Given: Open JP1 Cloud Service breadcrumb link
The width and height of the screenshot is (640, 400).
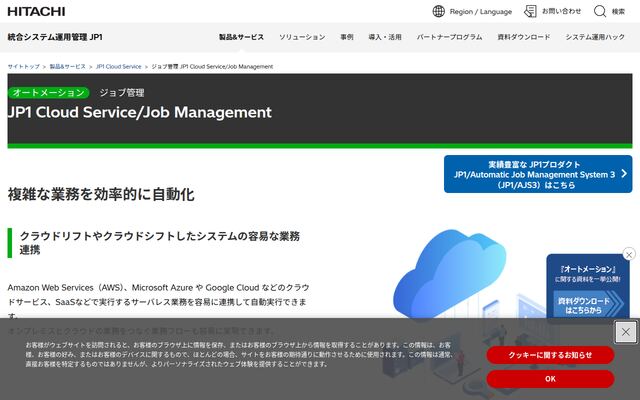Looking at the screenshot, I should (x=118, y=67).
